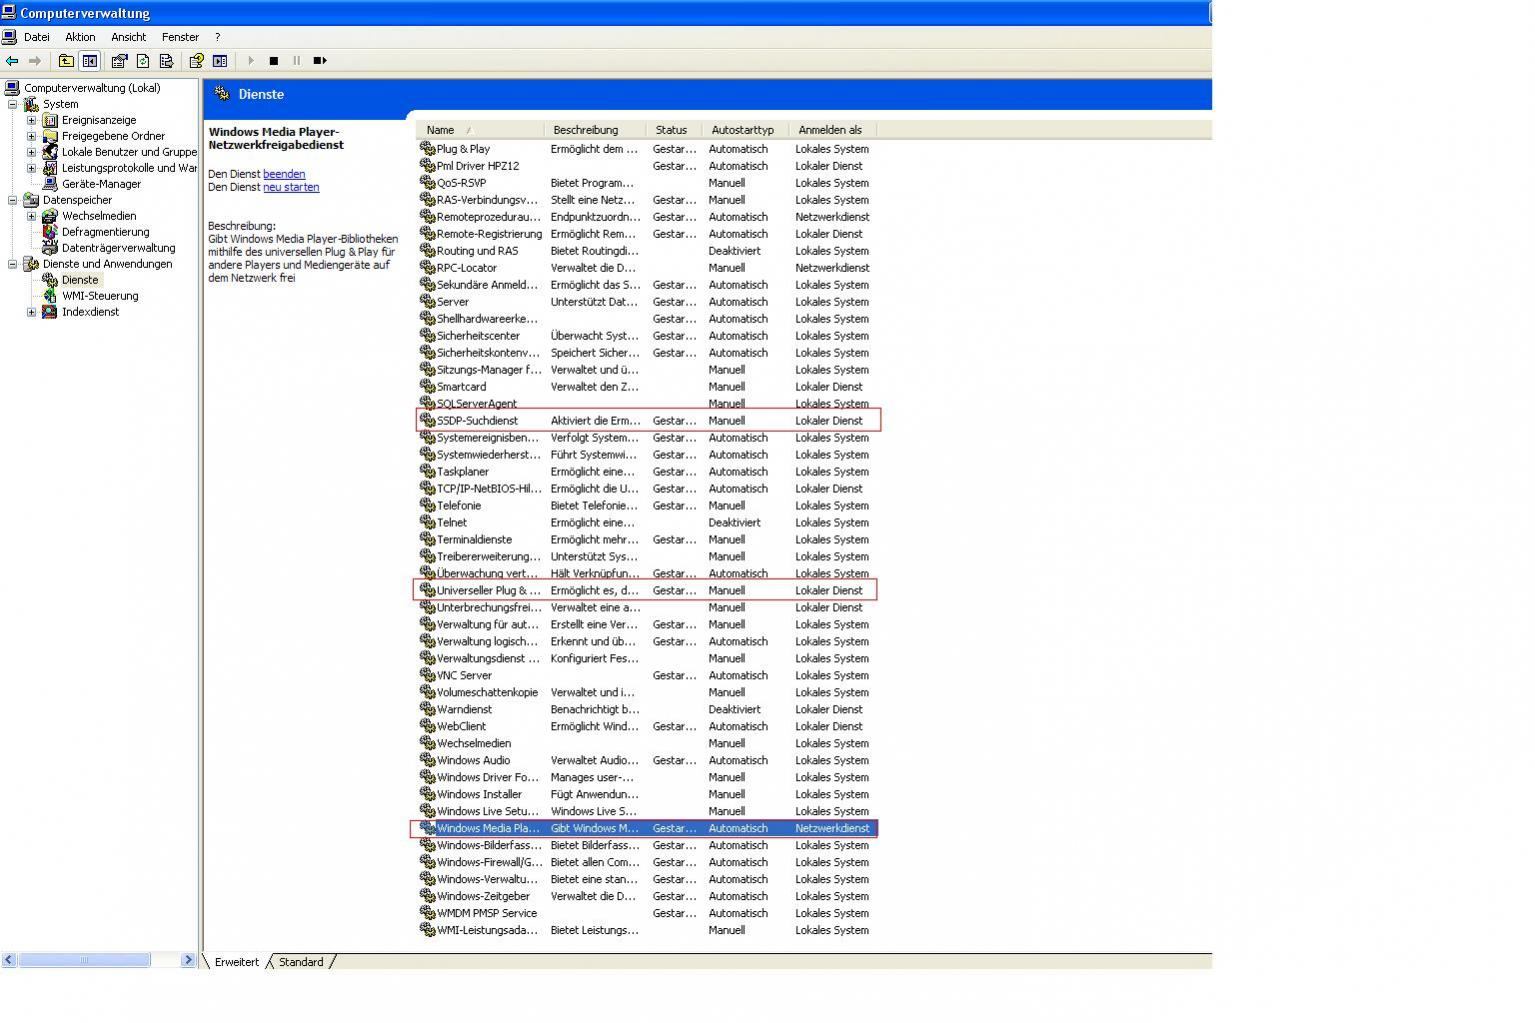Viewport: 1535px width, 1023px height.
Task: Click the Refresh toolbar icon
Action: point(143,61)
